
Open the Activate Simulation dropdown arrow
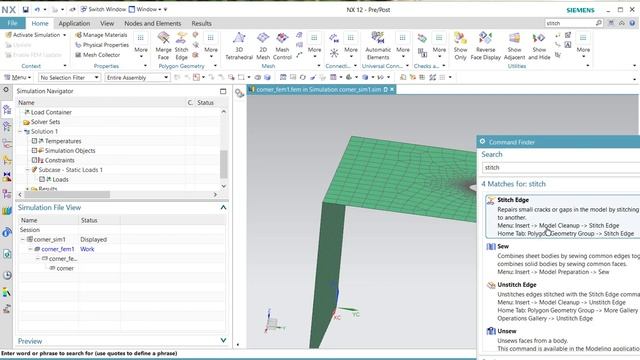click(64, 35)
